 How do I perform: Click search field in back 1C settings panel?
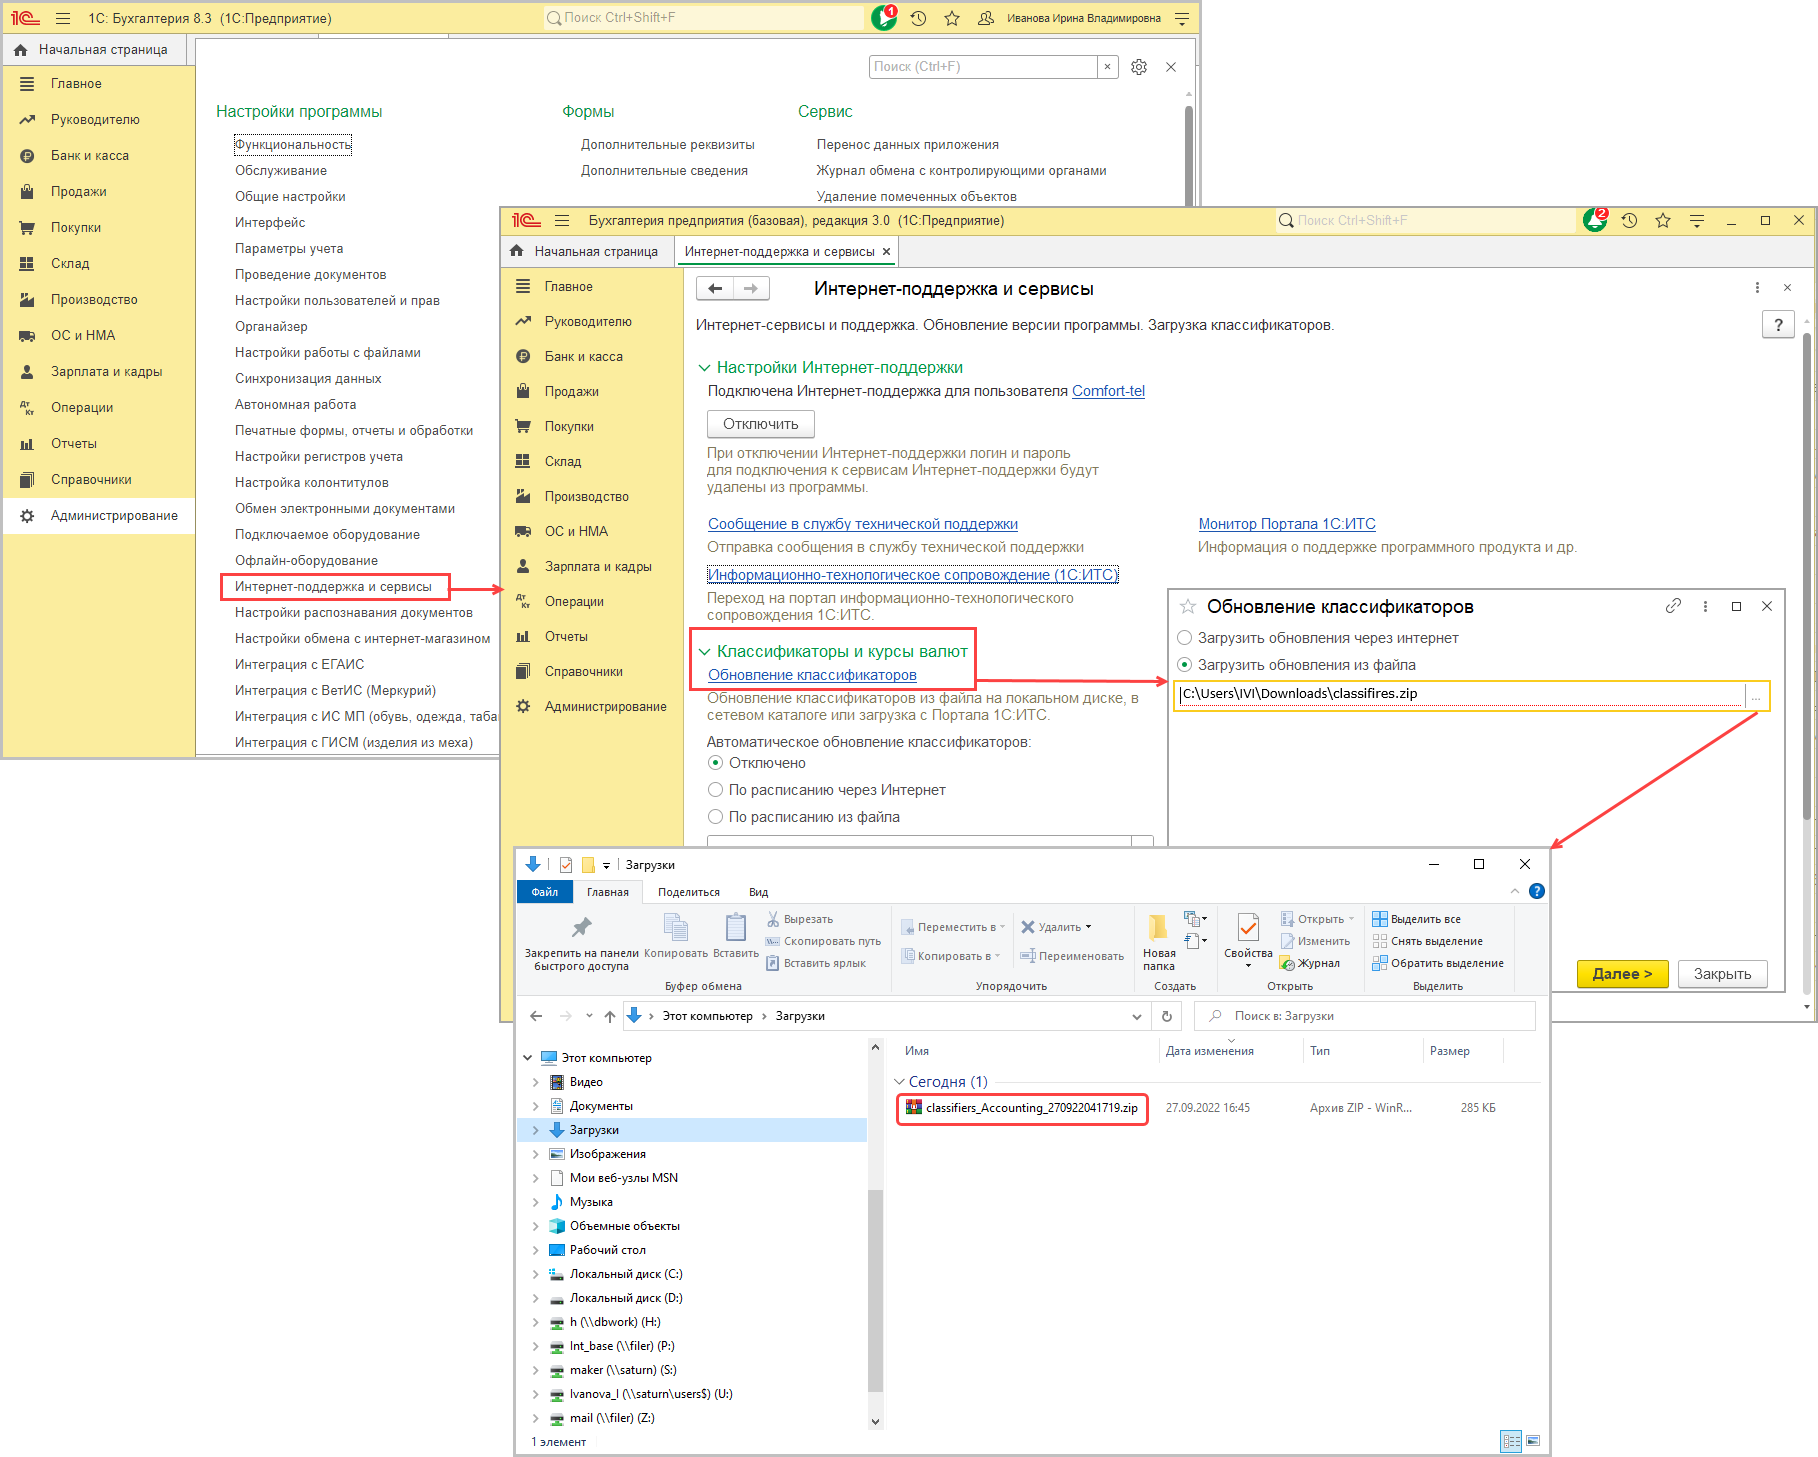coord(983,67)
